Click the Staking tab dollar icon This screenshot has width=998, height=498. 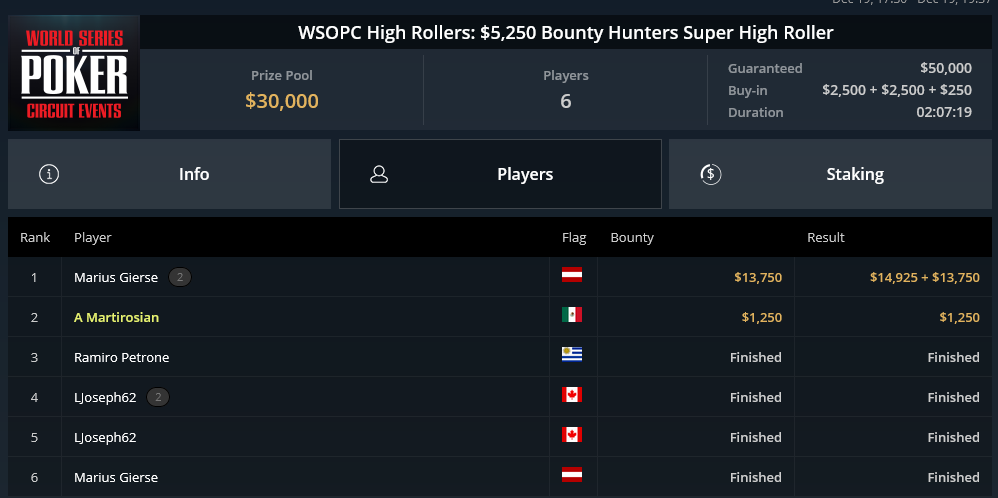[x=710, y=174]
